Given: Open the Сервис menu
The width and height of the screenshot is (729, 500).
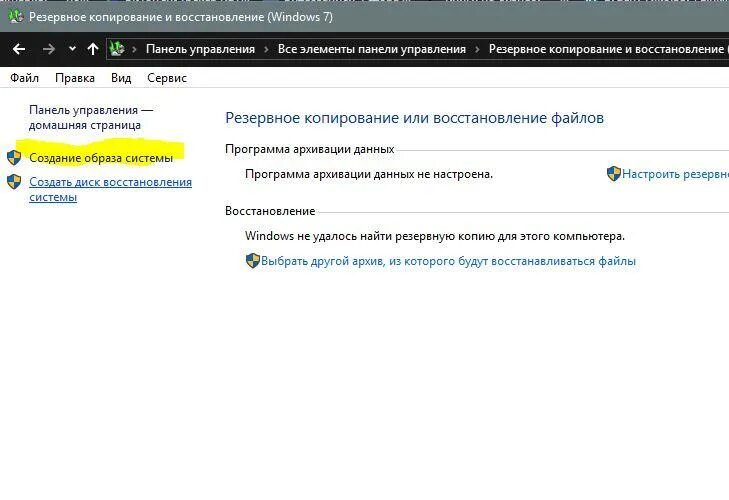Looking at the screenshot, I should point(167,78).
